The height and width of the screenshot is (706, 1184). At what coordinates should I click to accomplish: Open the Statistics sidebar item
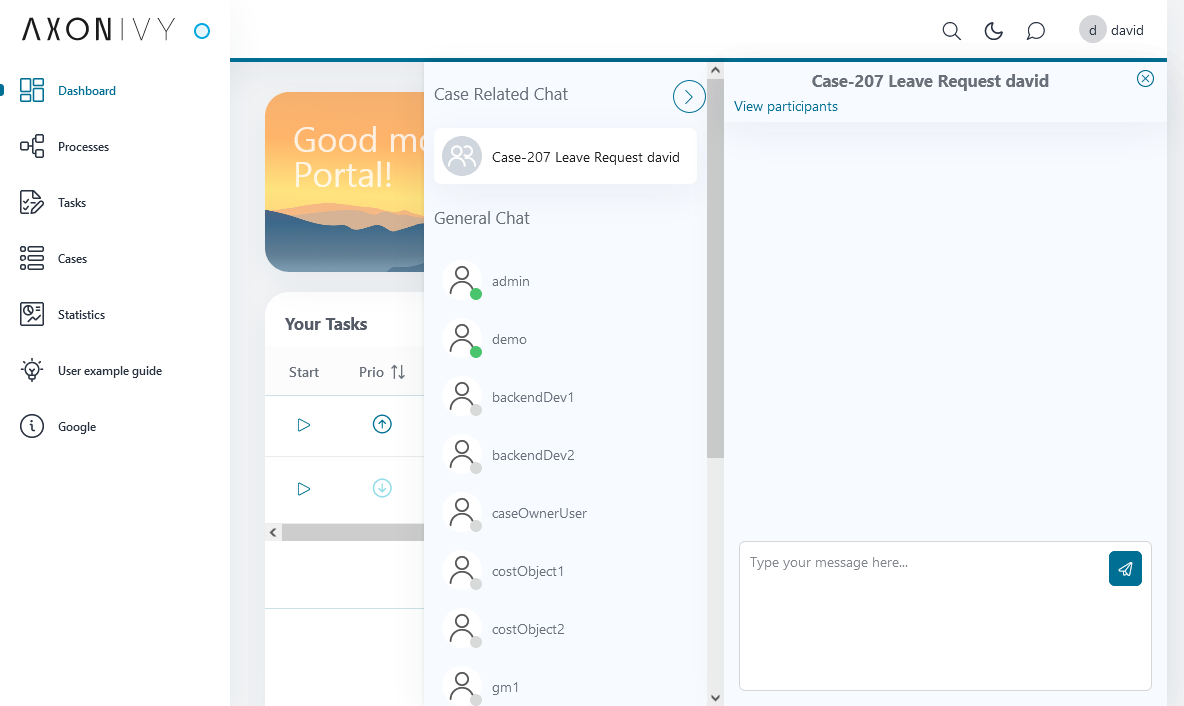coord(81,315)
